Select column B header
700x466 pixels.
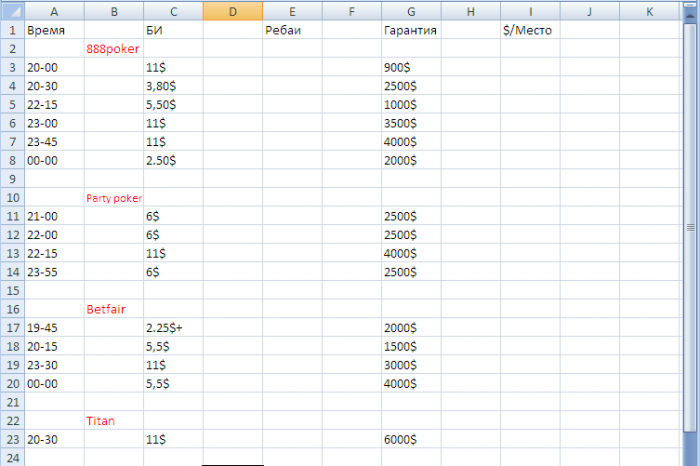tap(114, 11)
